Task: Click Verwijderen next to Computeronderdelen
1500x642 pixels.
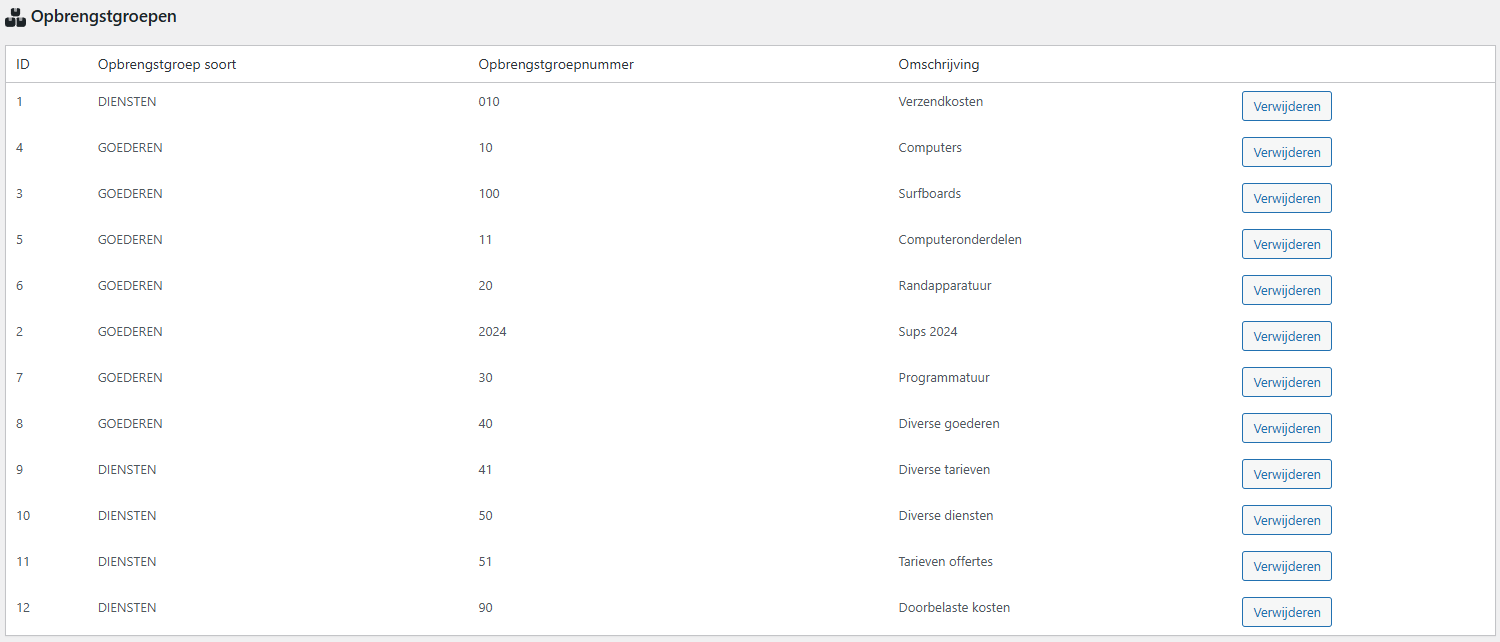Action: click(1286, 244)
